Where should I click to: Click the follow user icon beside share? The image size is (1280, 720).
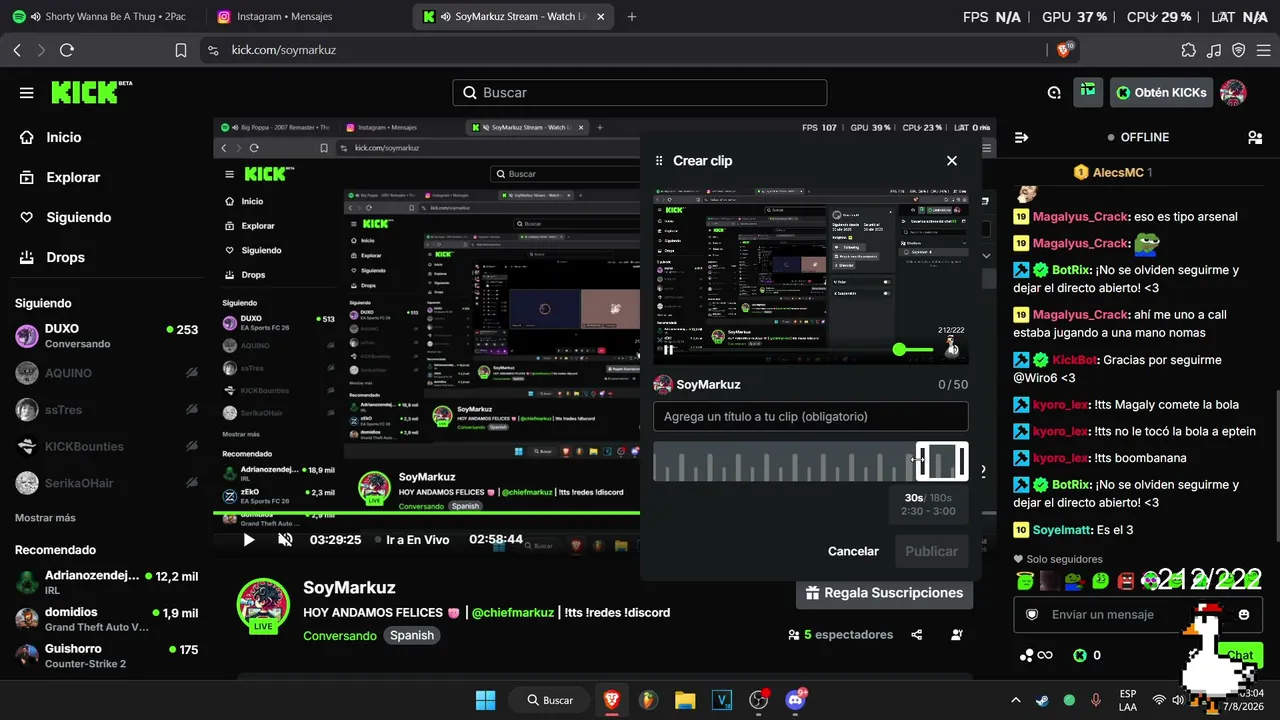957,634
